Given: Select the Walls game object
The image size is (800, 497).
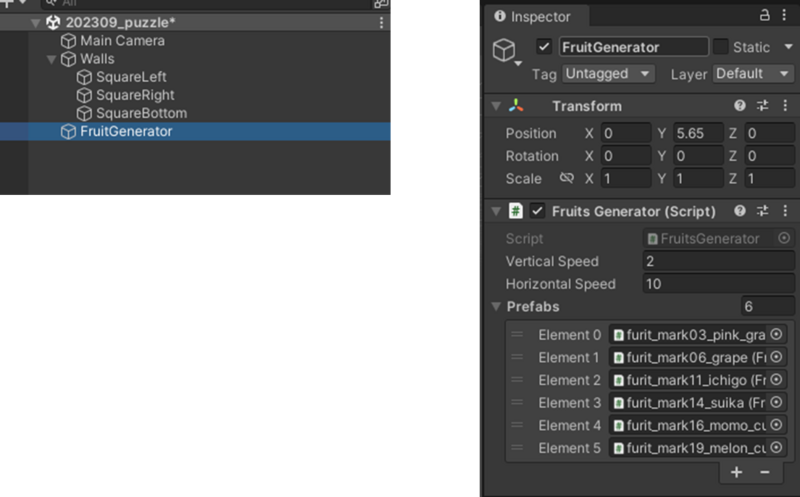Looking at the screenshot, I should [97, 59].
